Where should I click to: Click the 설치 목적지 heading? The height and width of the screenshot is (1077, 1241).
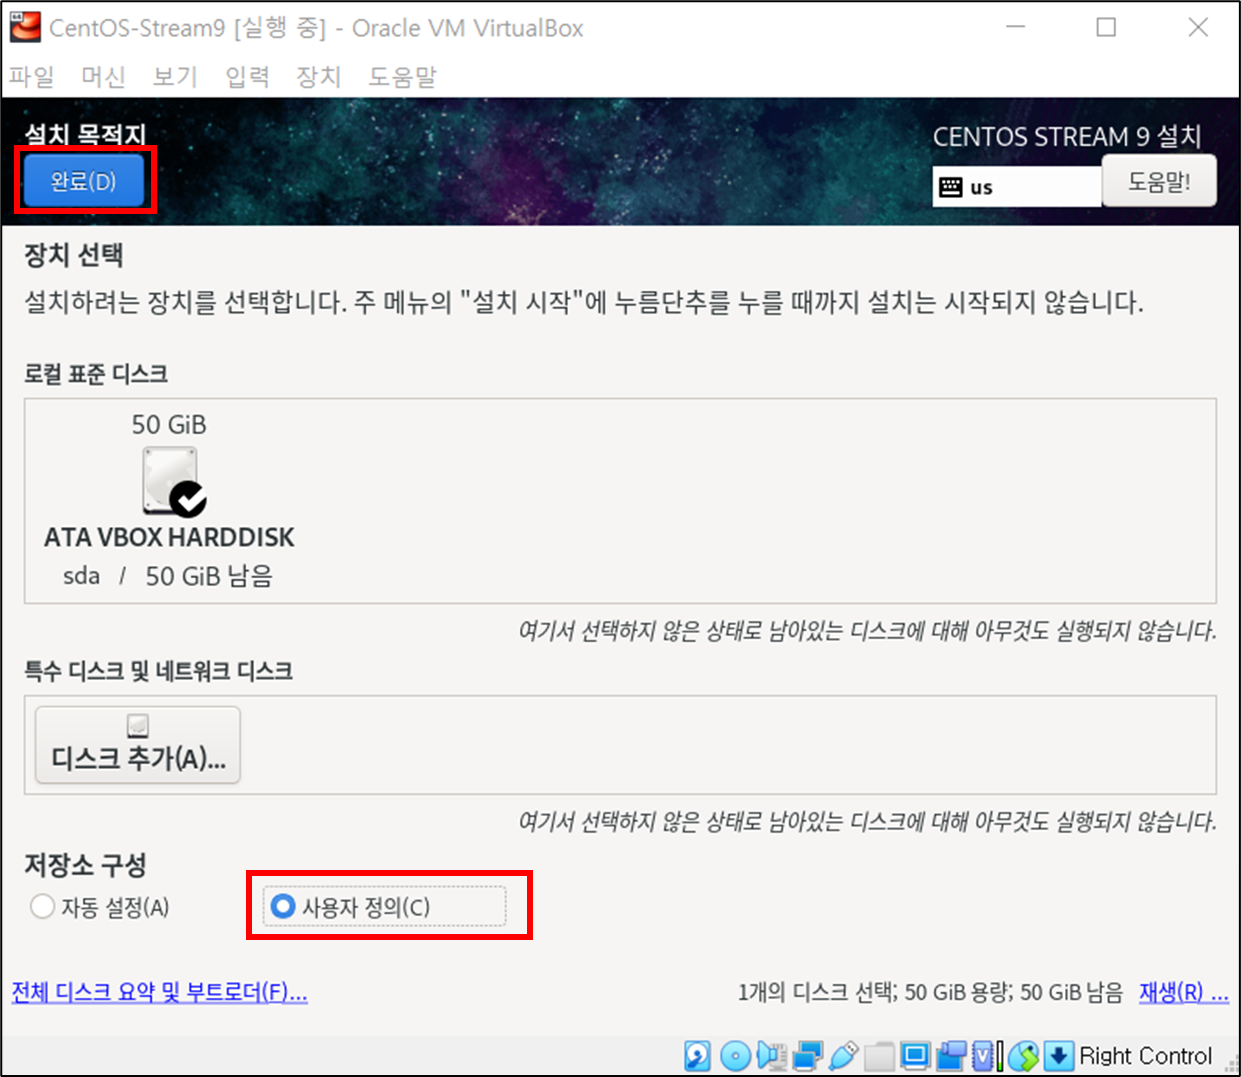[x=86, y=134]
